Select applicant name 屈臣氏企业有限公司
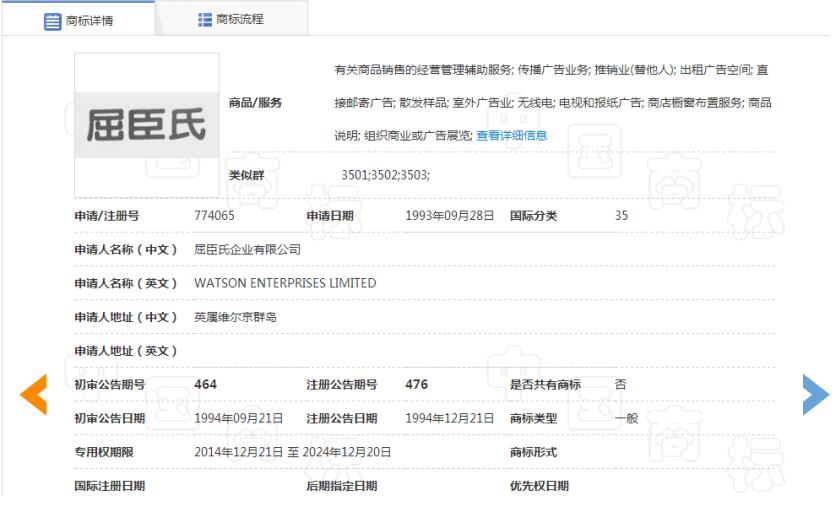 pyautogui.click(x=247, y=249)
